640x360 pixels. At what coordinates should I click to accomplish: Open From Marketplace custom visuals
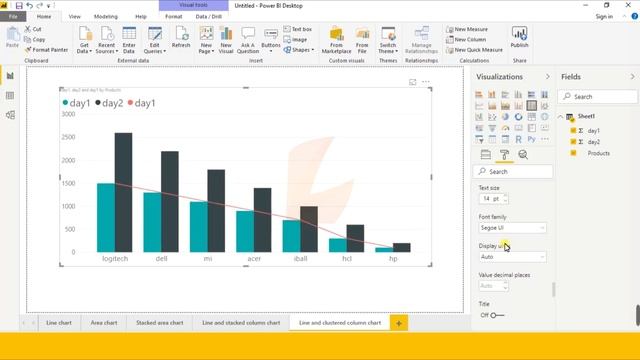(336, 40)
